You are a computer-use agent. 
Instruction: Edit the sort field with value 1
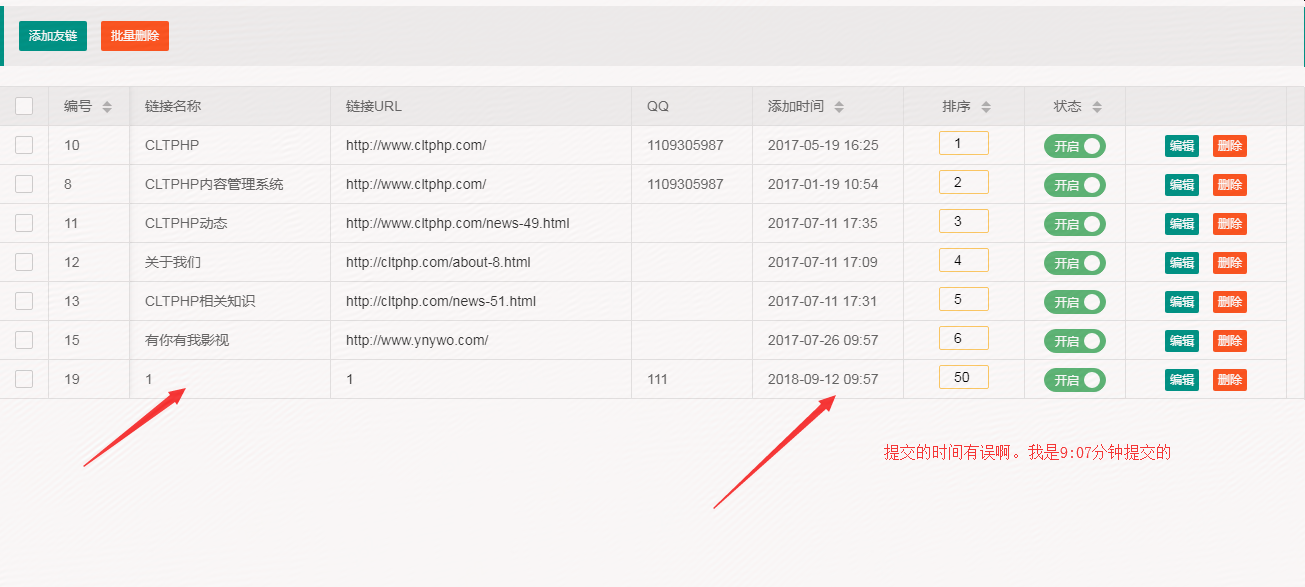point(964,143)
